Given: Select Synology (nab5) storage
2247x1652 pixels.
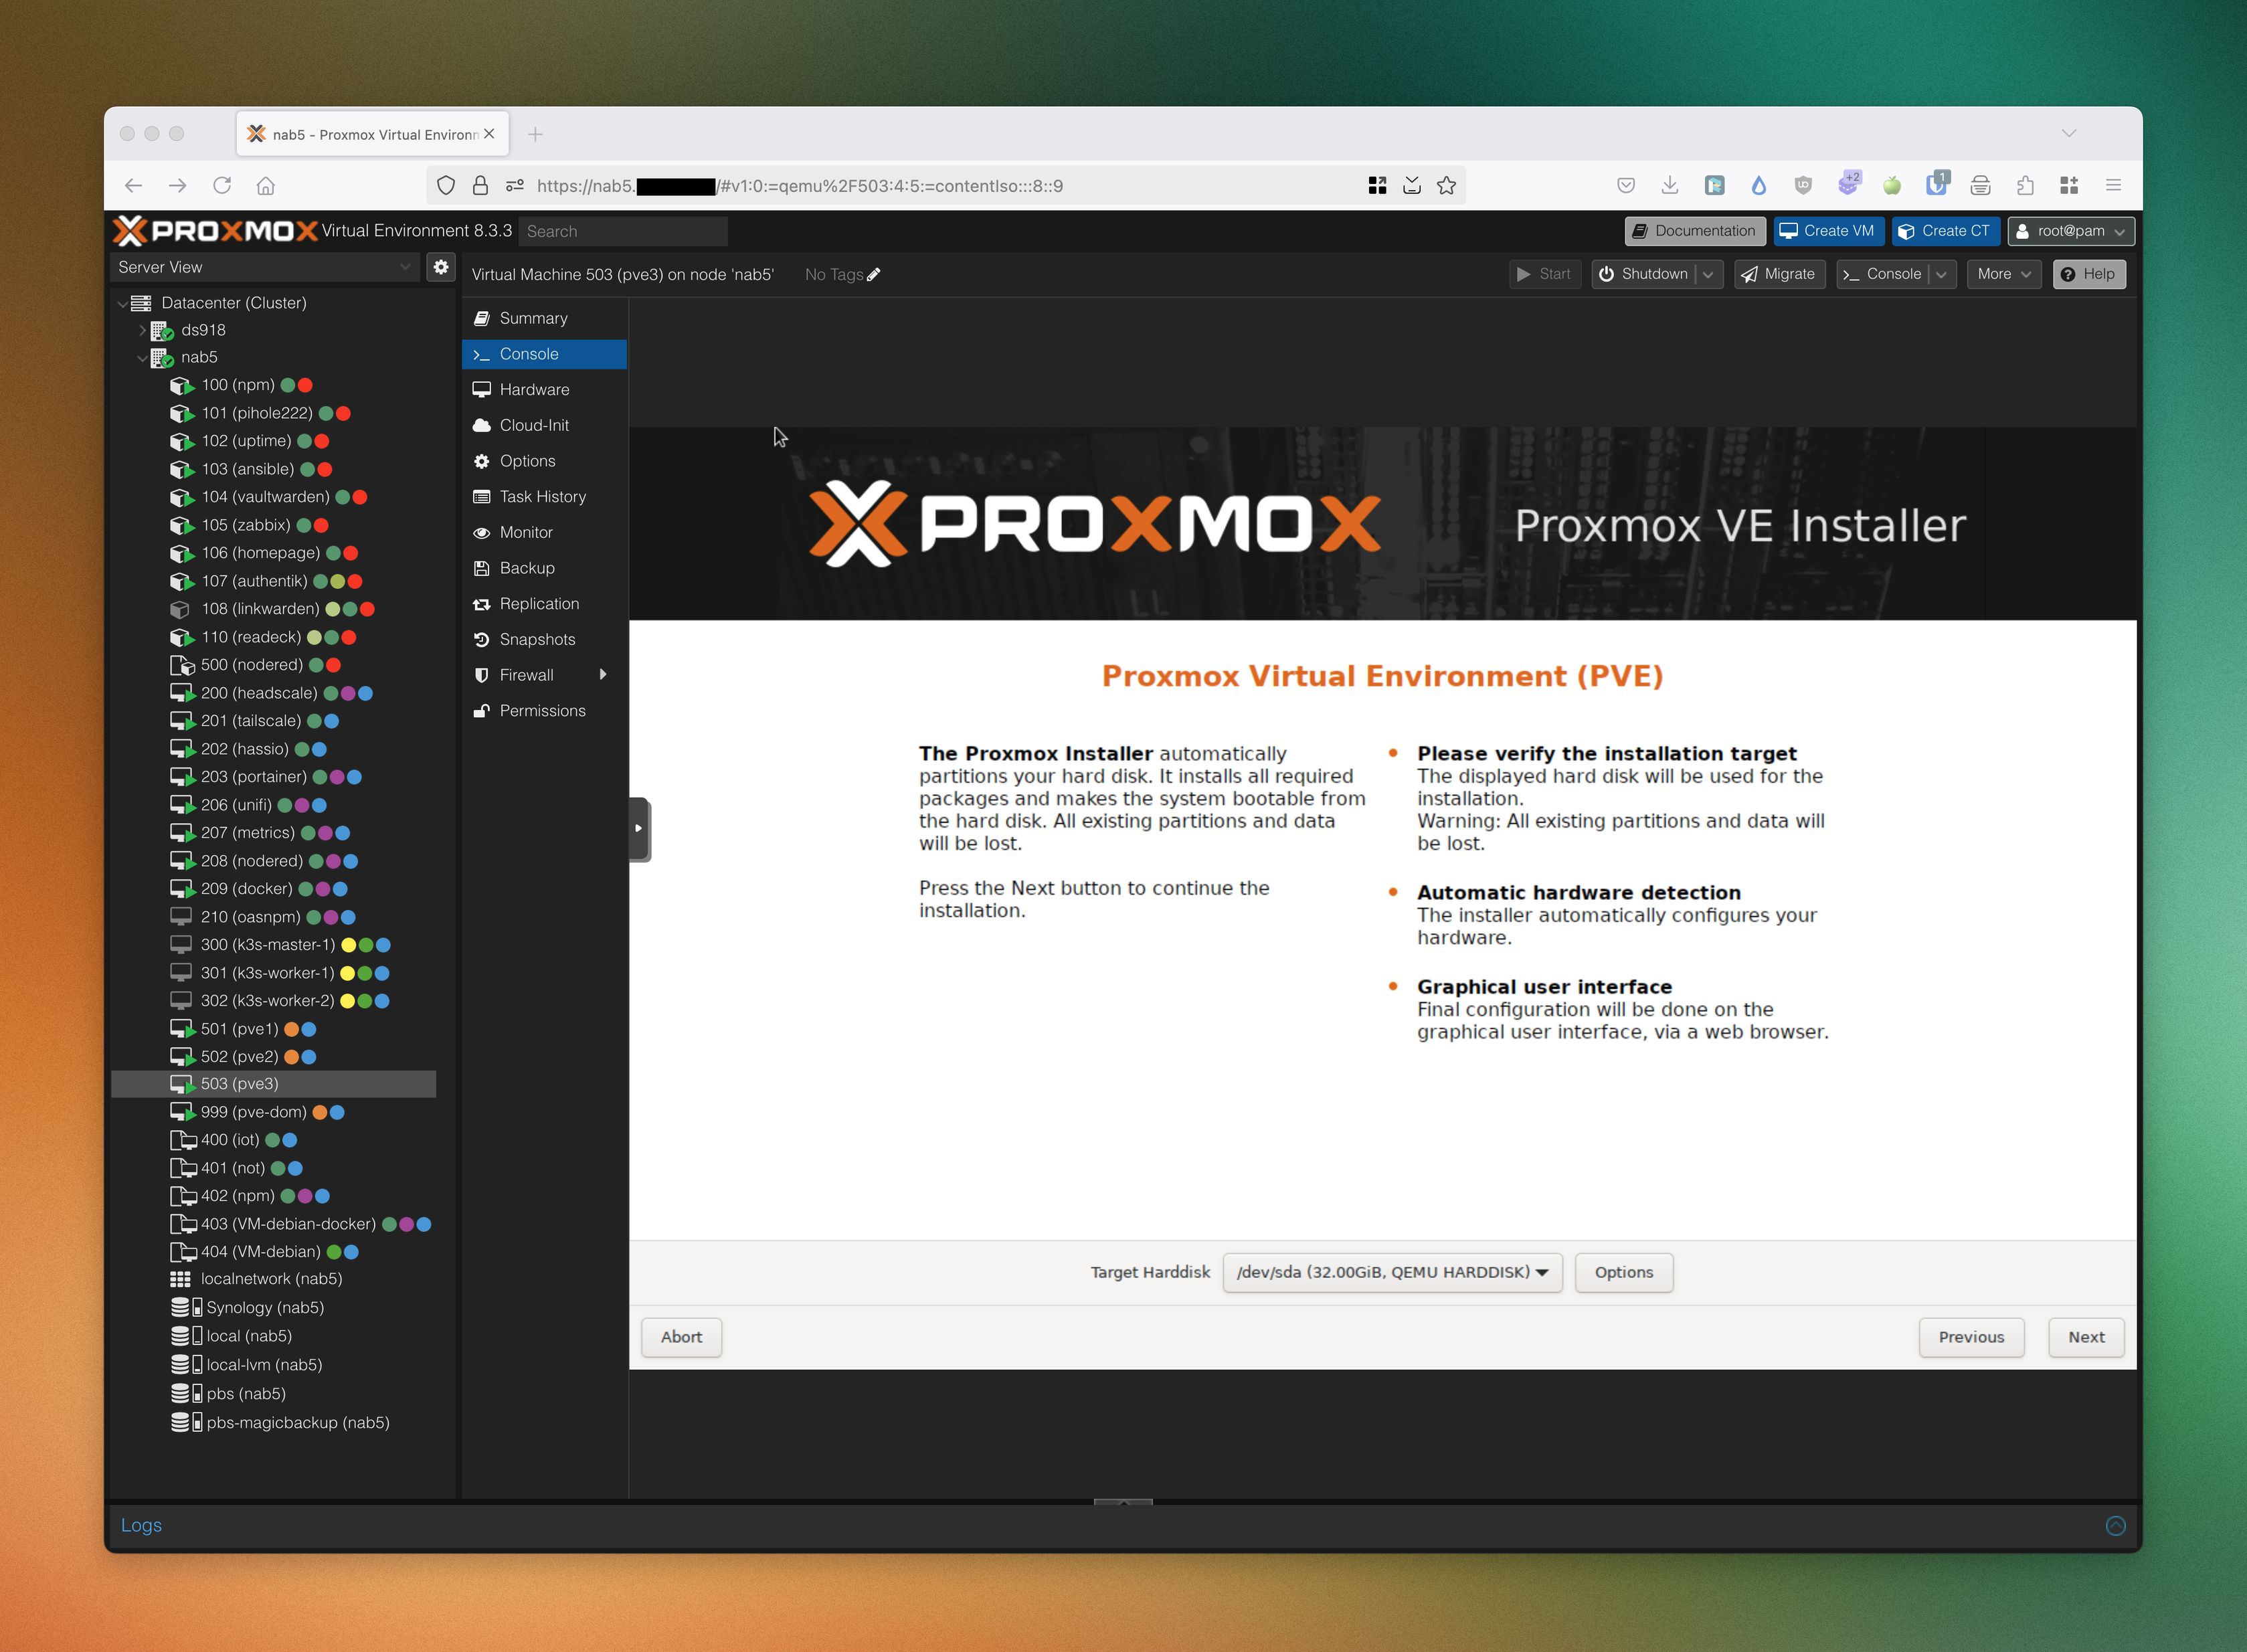Looking at the screenshot, I should tap(265, 1307).
